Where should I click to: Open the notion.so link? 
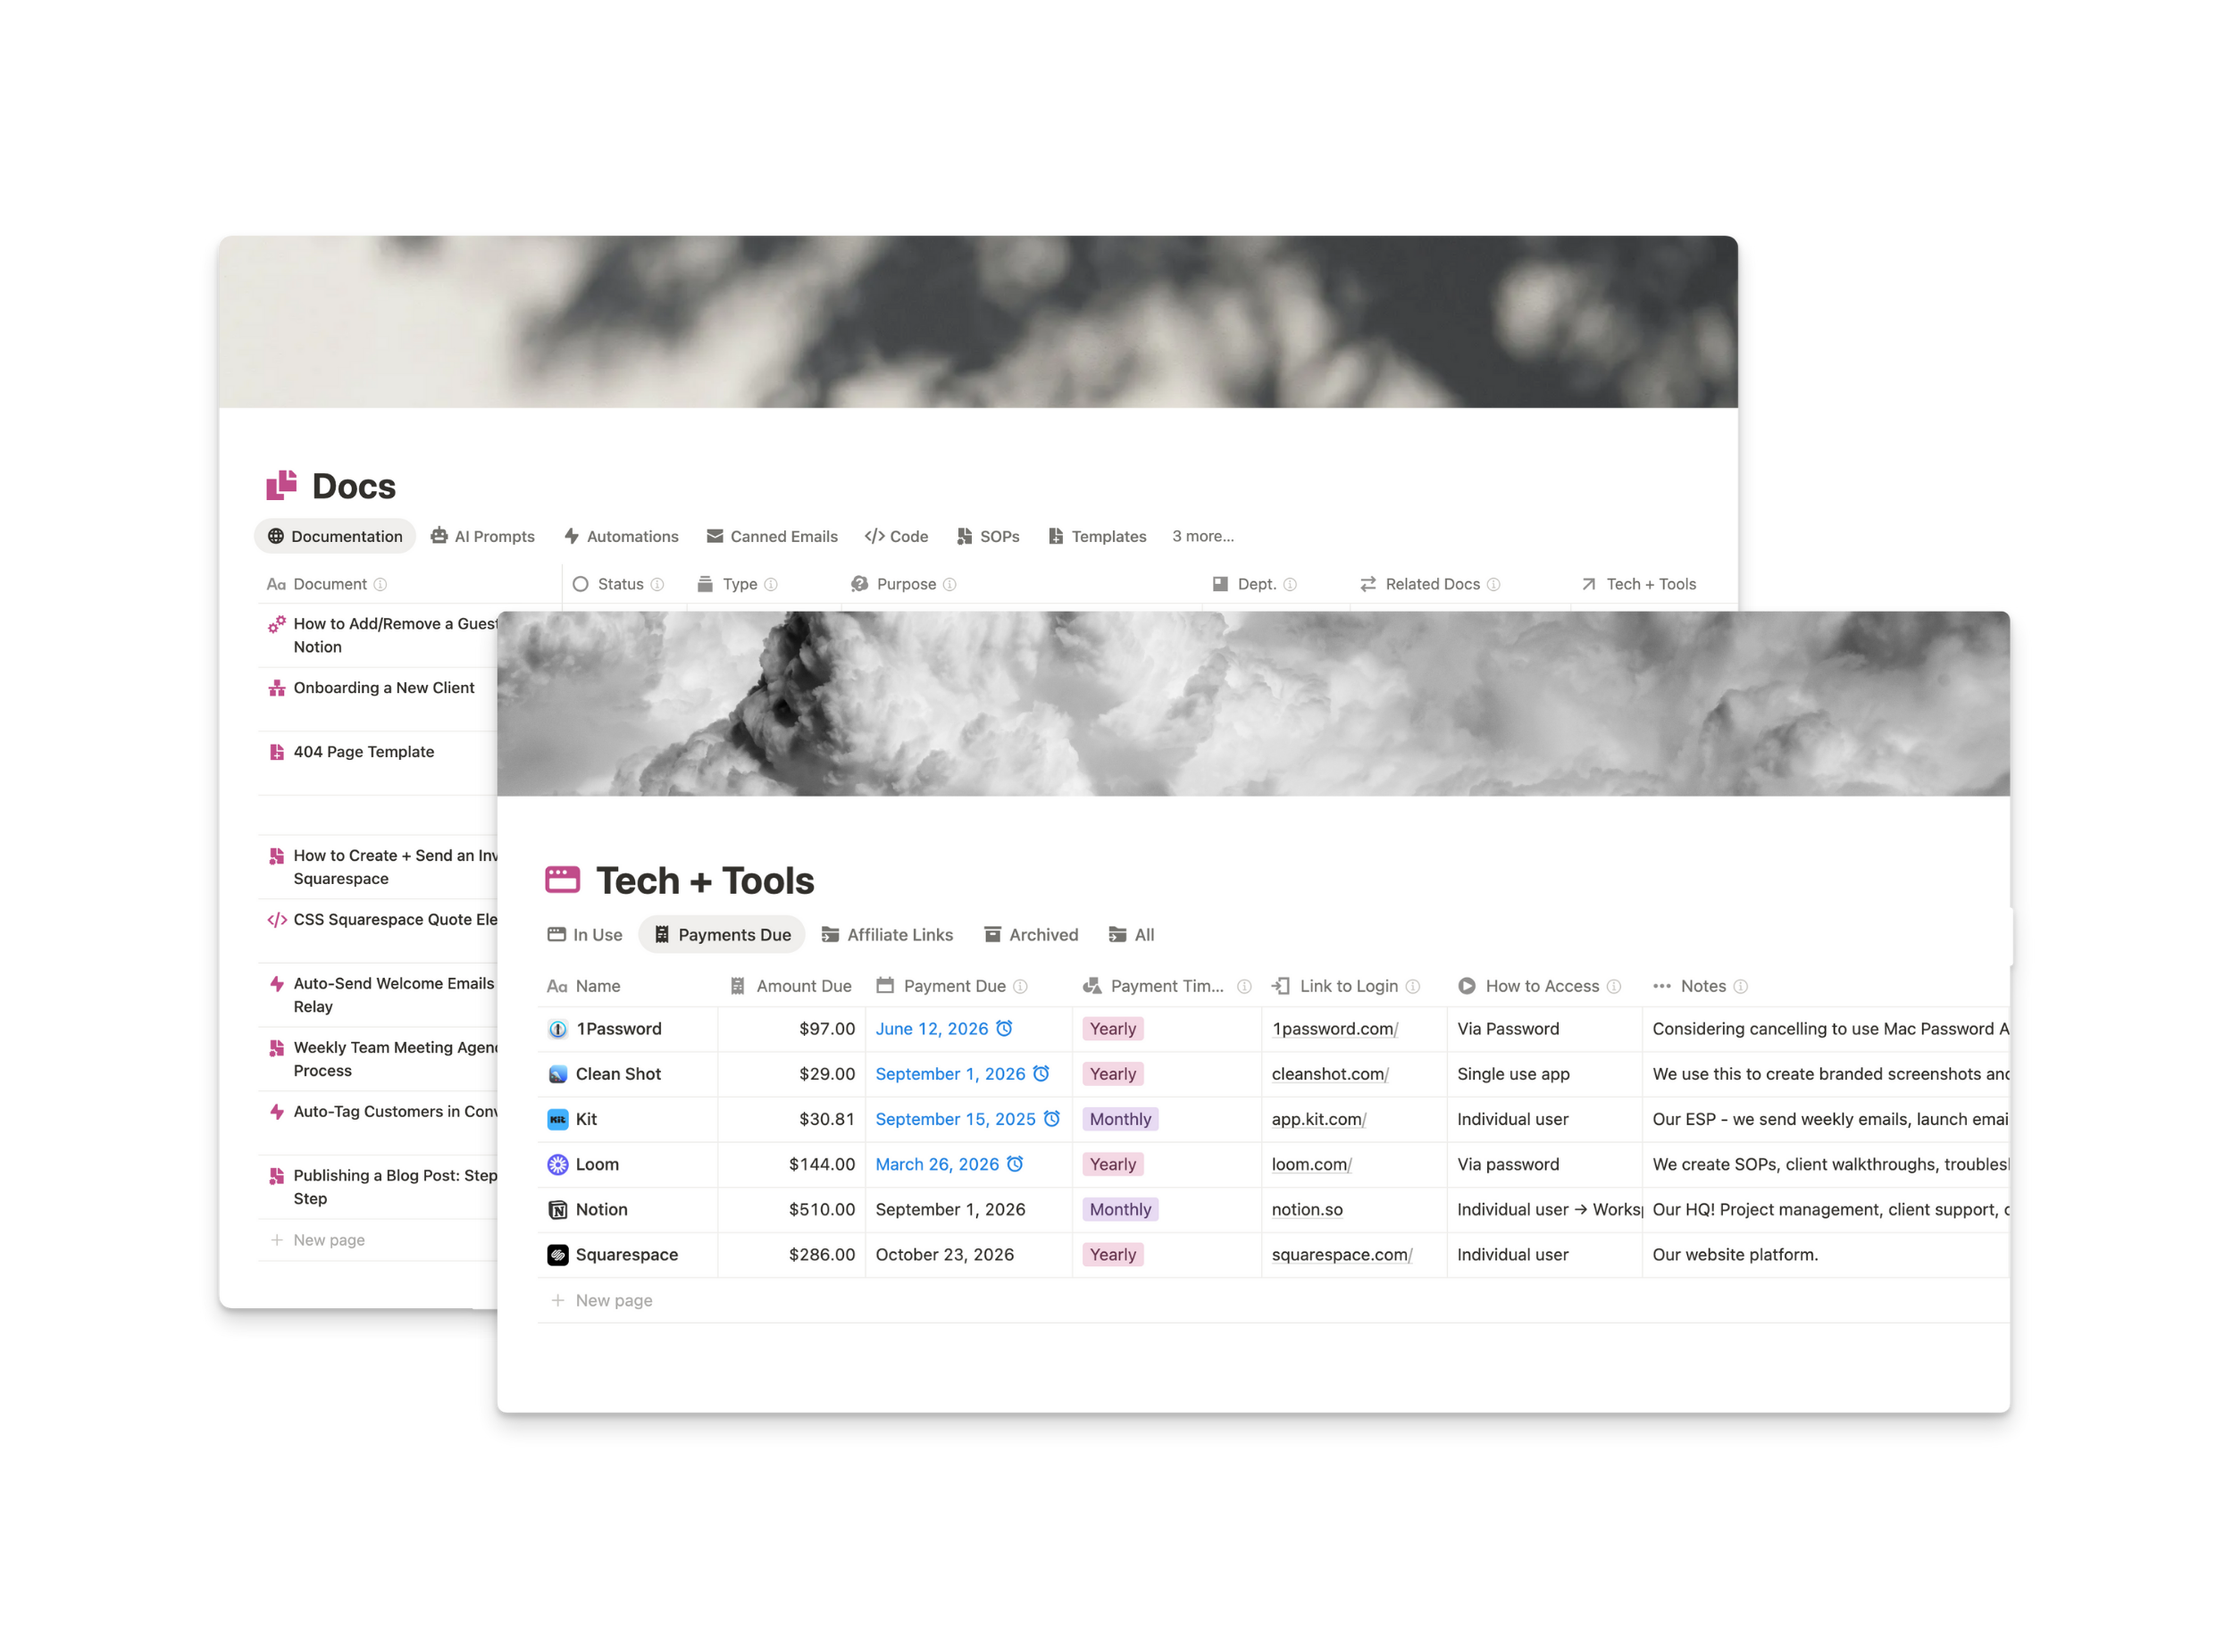(1306, 1209)
